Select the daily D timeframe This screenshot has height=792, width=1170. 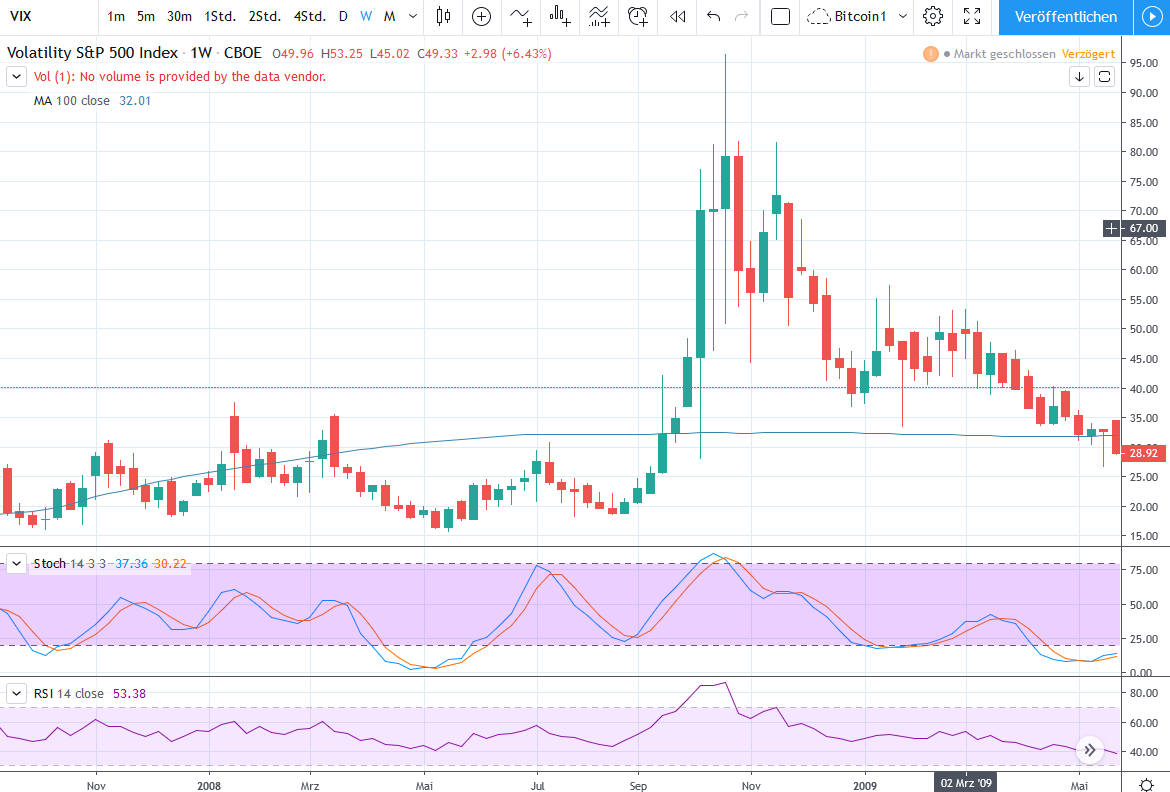[x=343, y=16]
